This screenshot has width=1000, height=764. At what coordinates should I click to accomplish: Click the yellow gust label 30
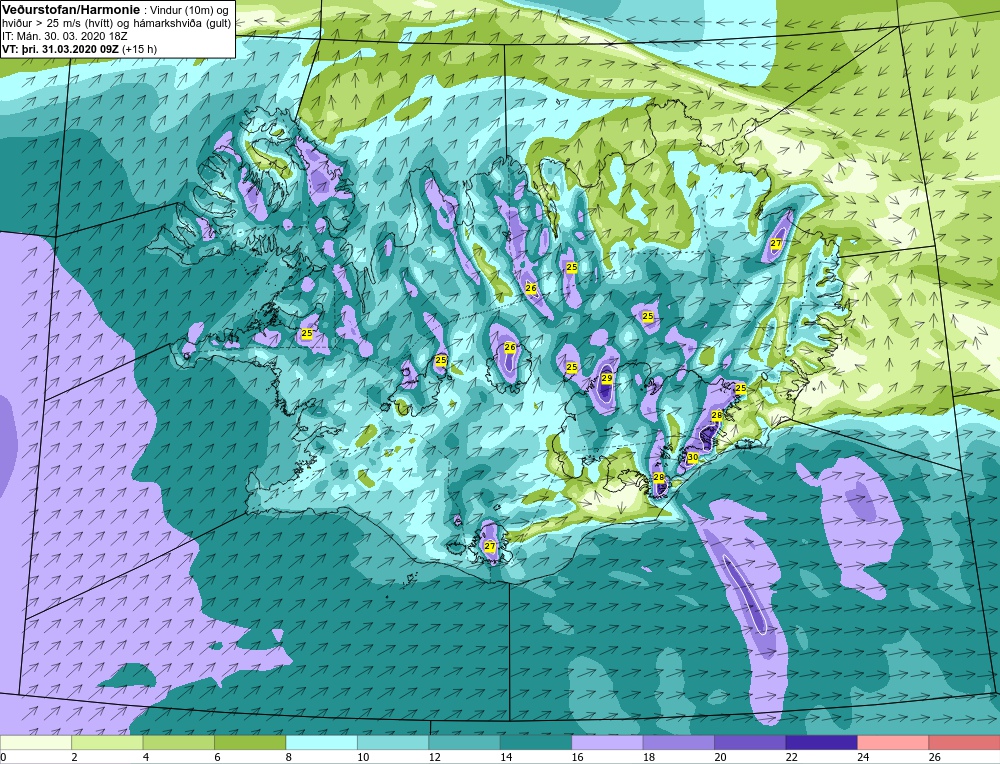point(693,457)
